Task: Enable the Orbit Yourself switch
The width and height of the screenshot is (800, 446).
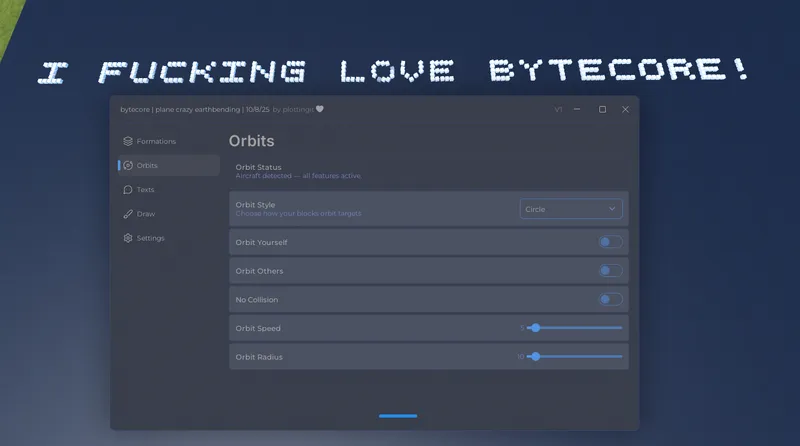Action: (x=610, y=242)
